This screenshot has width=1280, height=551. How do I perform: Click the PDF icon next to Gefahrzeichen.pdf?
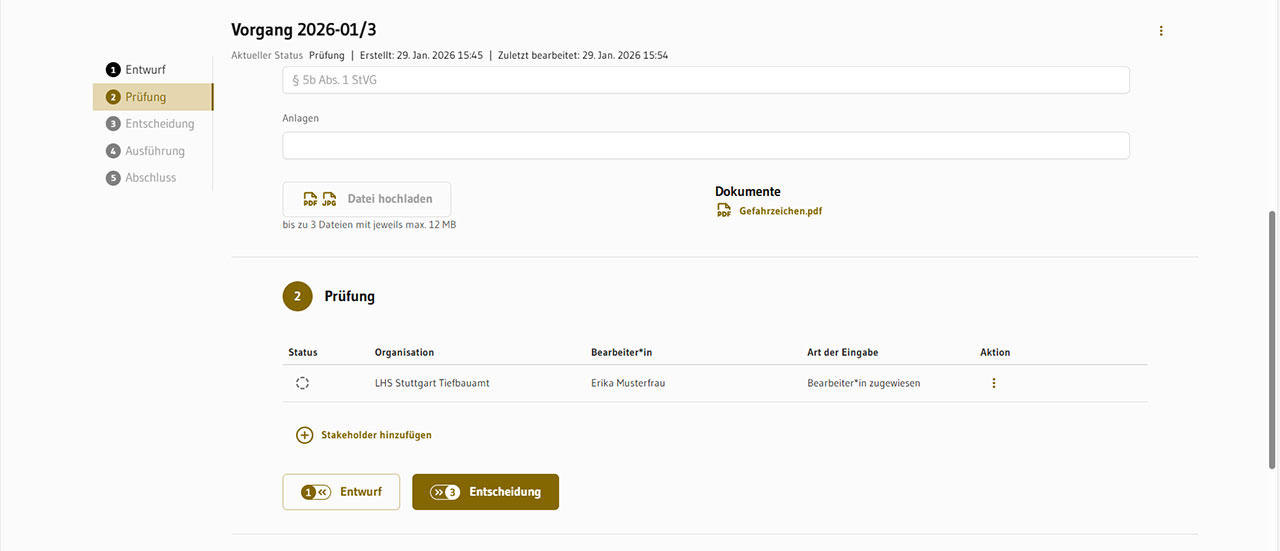pos(724,211)
